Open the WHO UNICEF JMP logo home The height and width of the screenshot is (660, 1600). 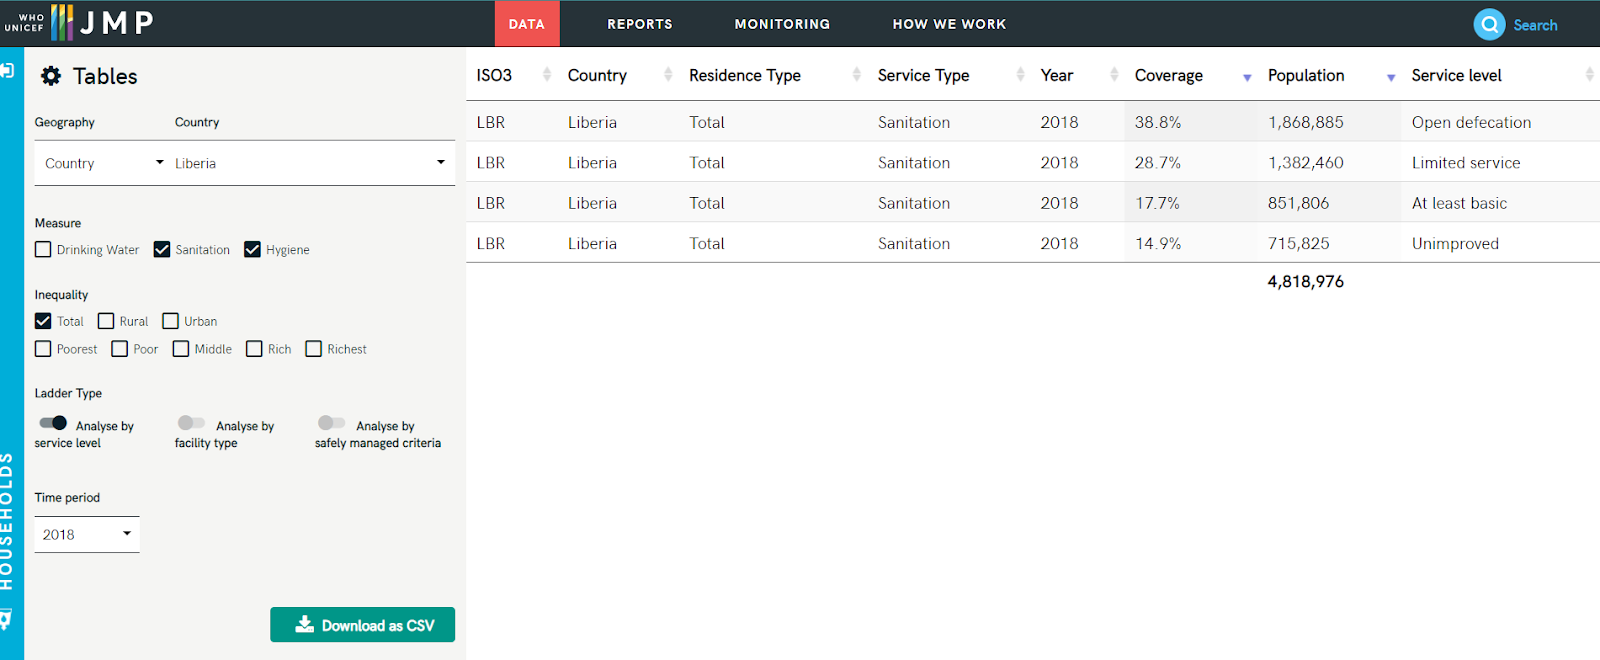(x=79, y=22)
